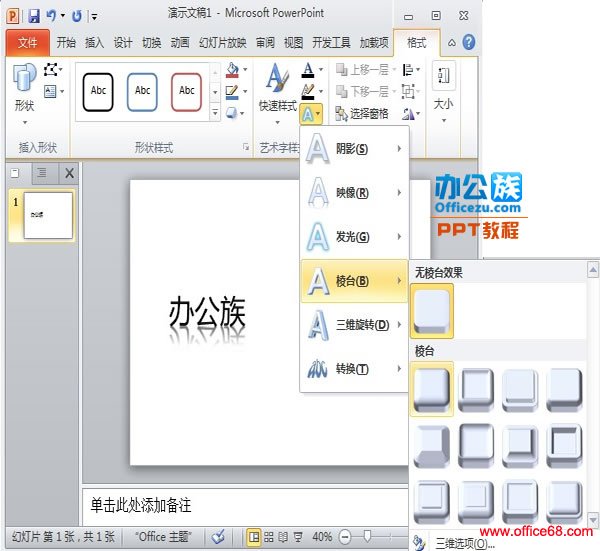The image size is (600, 551).
Task: Click the Help question mark icon
Action: (x=469, y=42)
